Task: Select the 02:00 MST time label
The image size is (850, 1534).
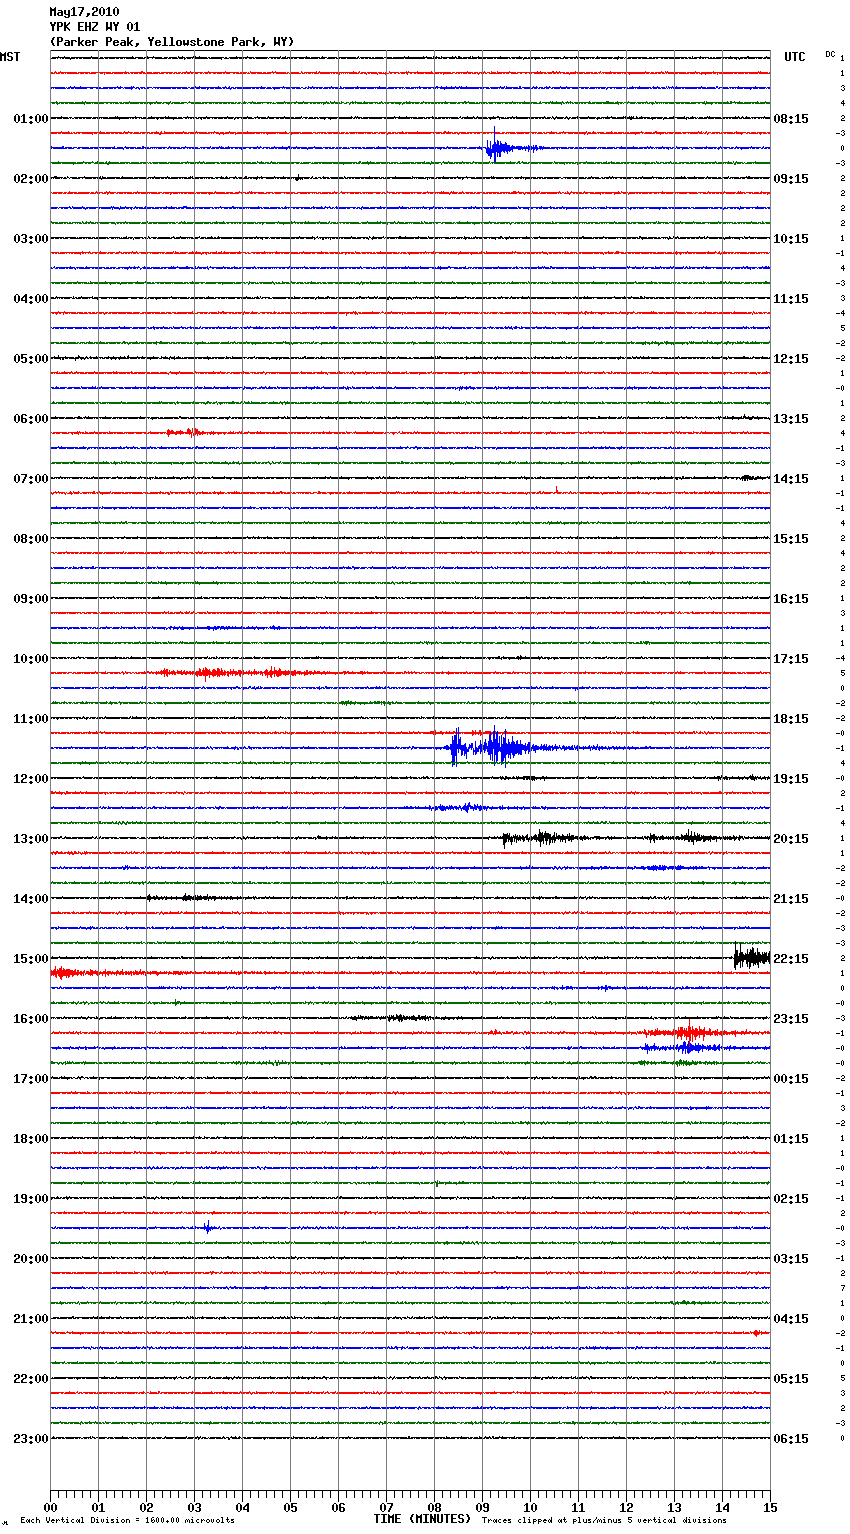Action: pos(30,179)
